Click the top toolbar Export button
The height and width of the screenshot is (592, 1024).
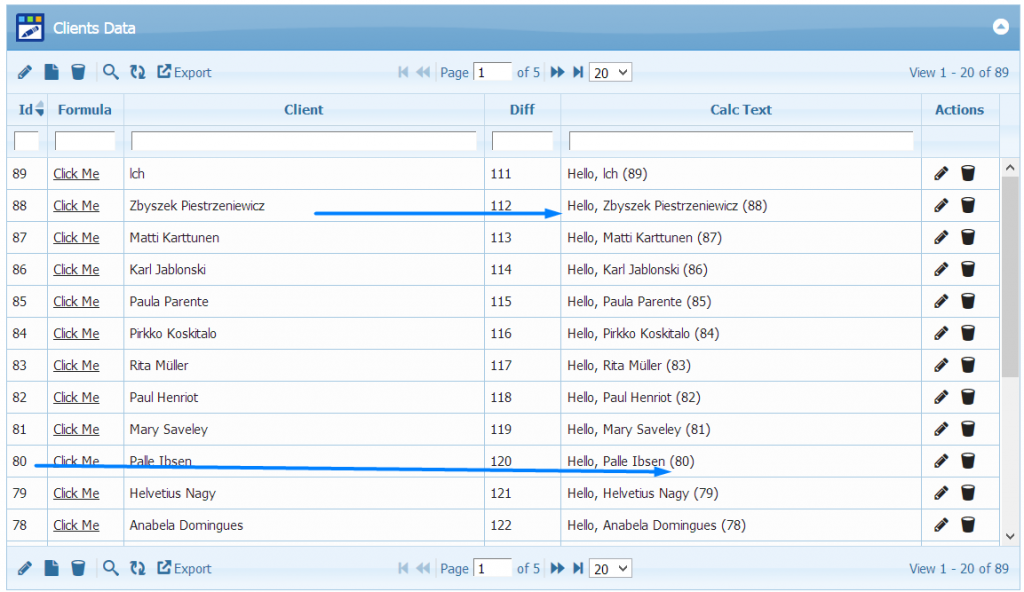click(x=185, y=72)
